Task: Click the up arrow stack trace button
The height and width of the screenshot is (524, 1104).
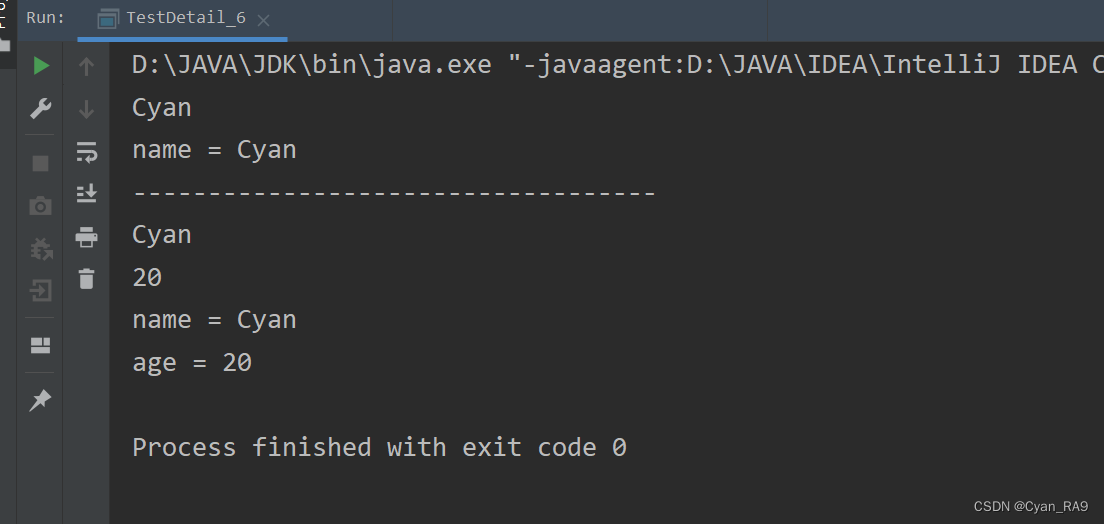Action: (87, 67)
